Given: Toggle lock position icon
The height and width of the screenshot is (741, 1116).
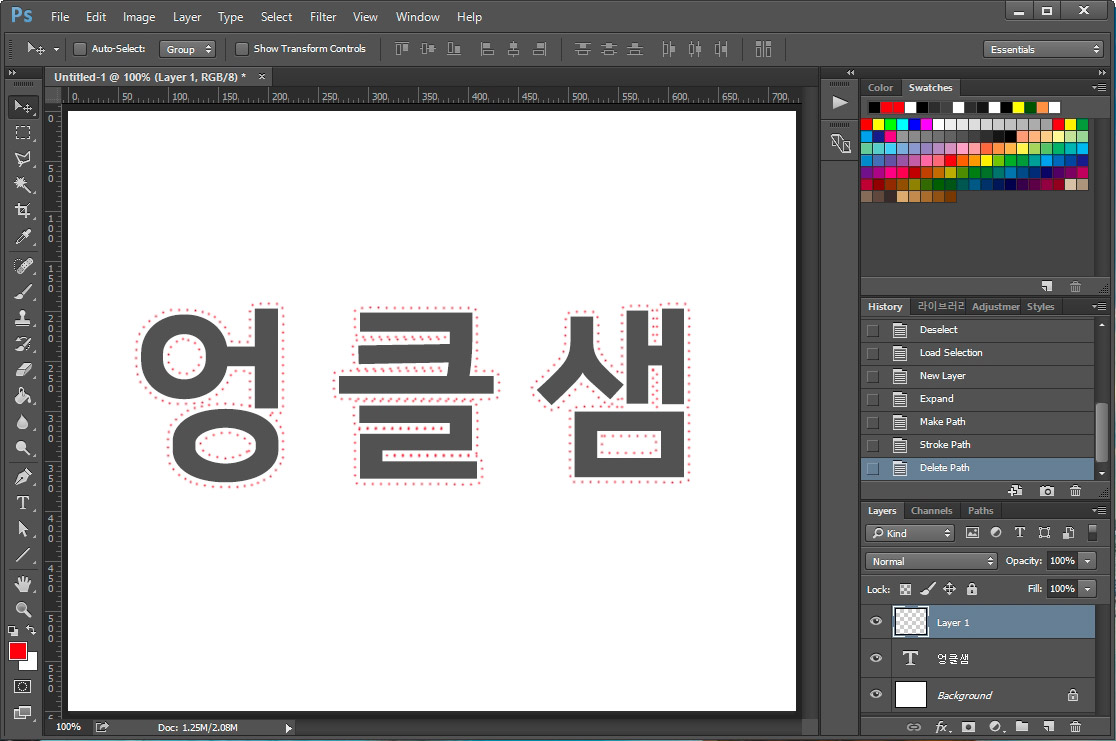Looking at the screenshot, I should (949, 589).
